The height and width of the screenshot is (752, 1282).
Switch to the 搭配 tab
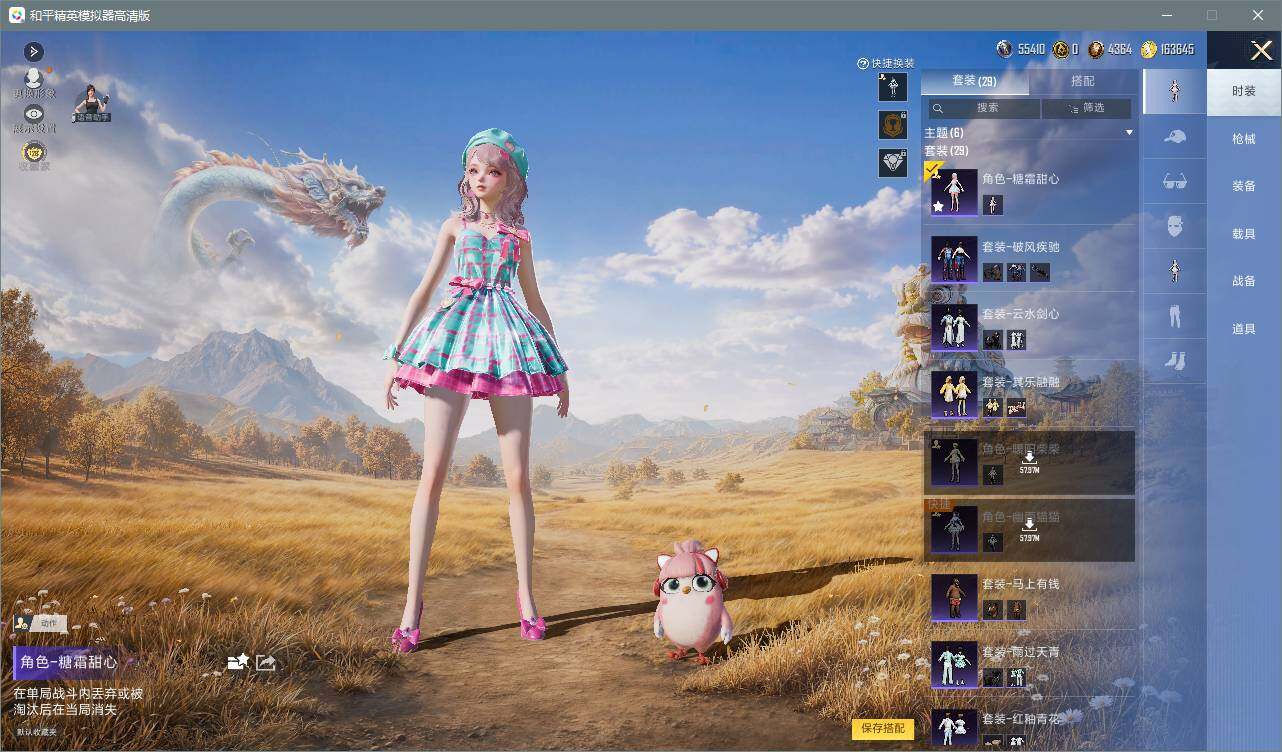(x=1083, y=81)
